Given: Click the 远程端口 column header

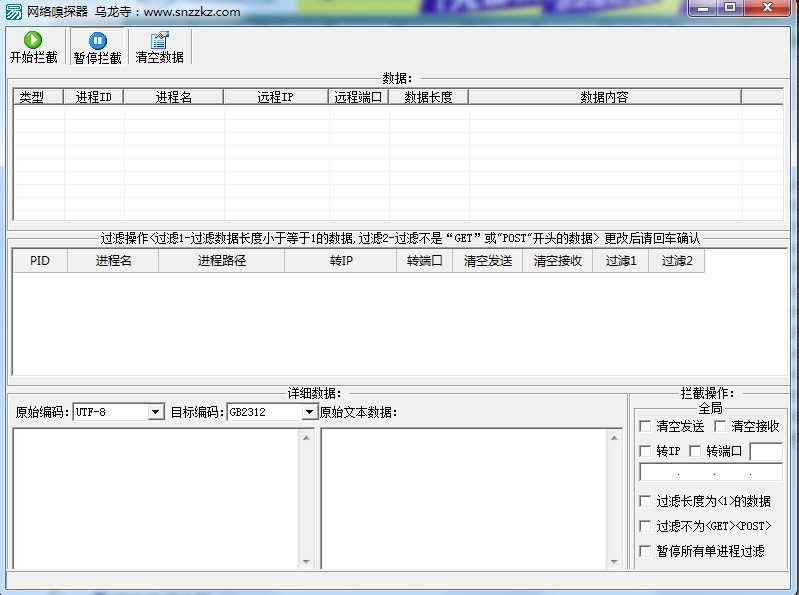Looking at the screenshot, I should (x=358, y=97).
